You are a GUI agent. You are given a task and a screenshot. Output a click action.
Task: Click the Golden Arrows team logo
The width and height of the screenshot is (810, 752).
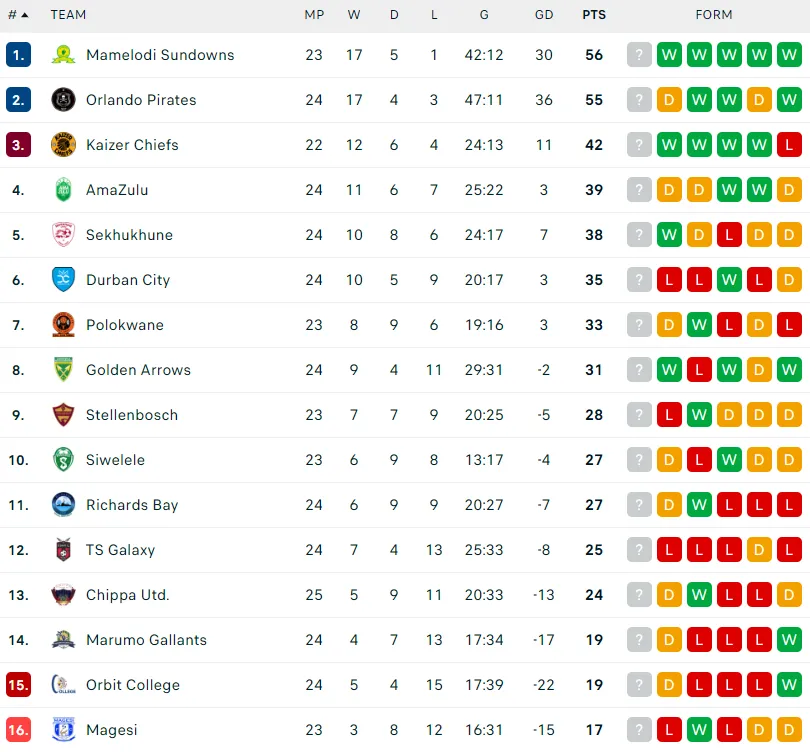(63, 370)
